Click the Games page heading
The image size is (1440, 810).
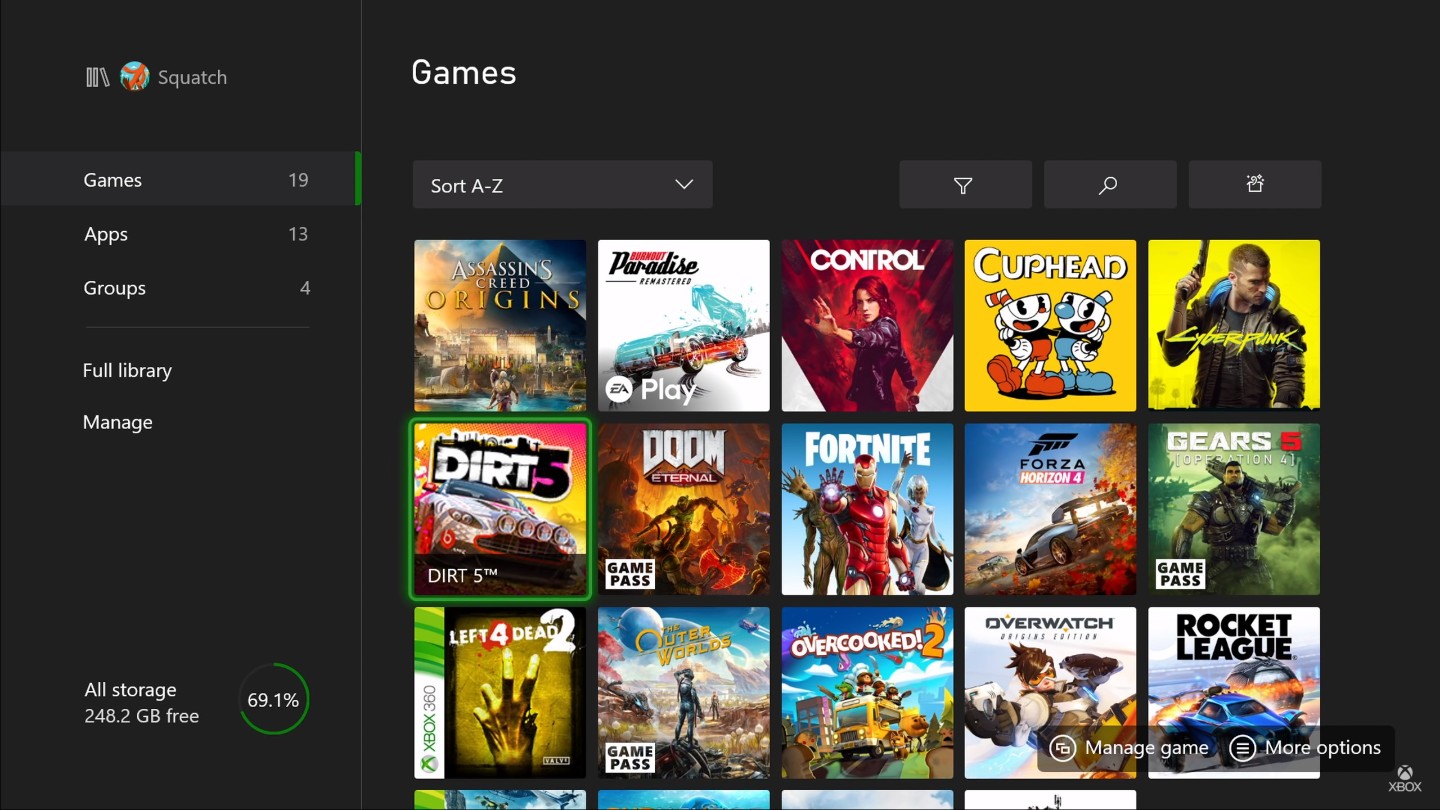point(464,73)
